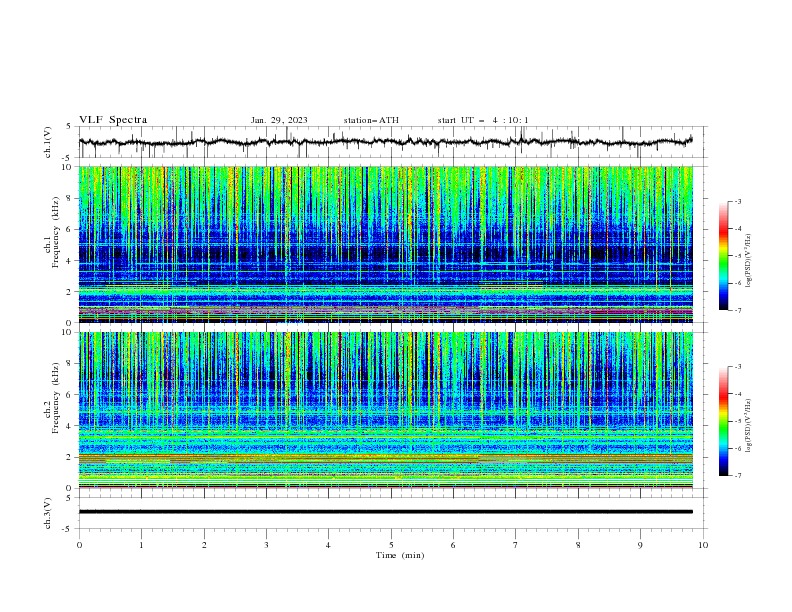The height and width of the screenshot is (612, 792).
Task: Click time axis tick label '7'
Action: click(516, 545)
